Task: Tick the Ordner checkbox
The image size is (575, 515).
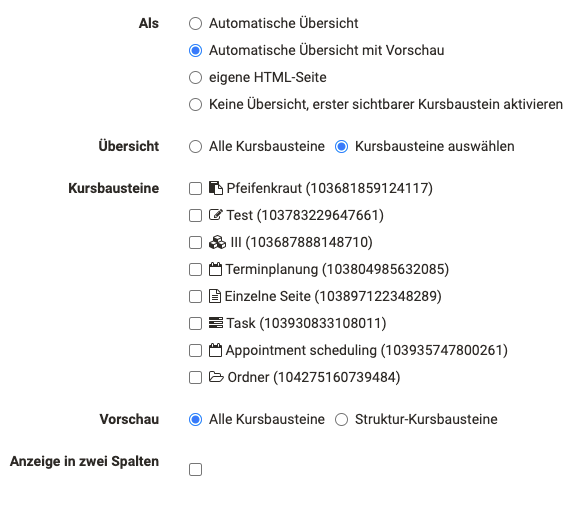Action: pyautogui.click(x=195, y=377)
